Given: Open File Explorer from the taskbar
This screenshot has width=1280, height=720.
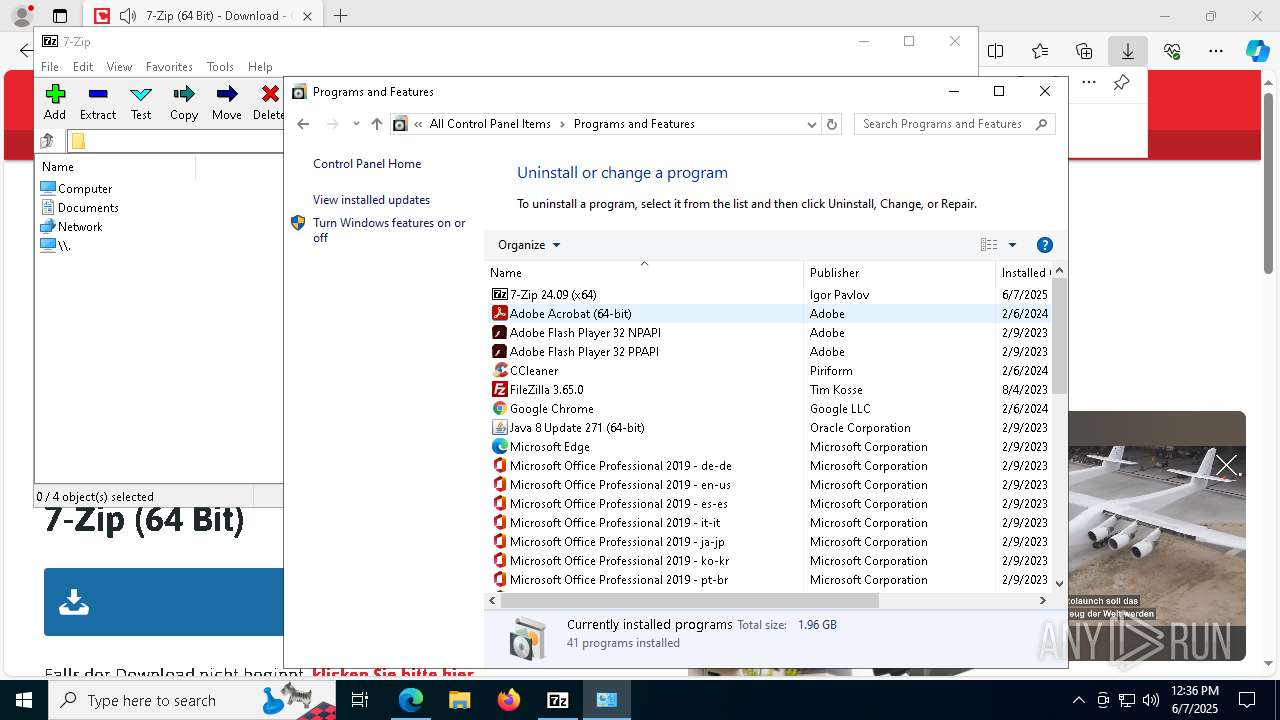Looking at the screenshot, I should (x=460, y=700).
